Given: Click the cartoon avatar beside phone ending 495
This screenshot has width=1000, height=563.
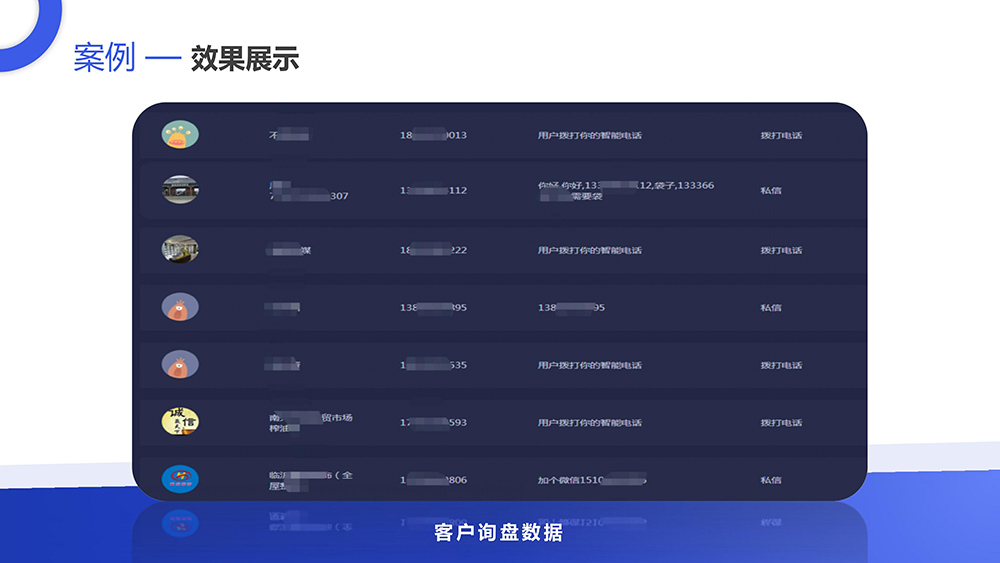Looking at the screenshot, I should (x=180, y=307).
